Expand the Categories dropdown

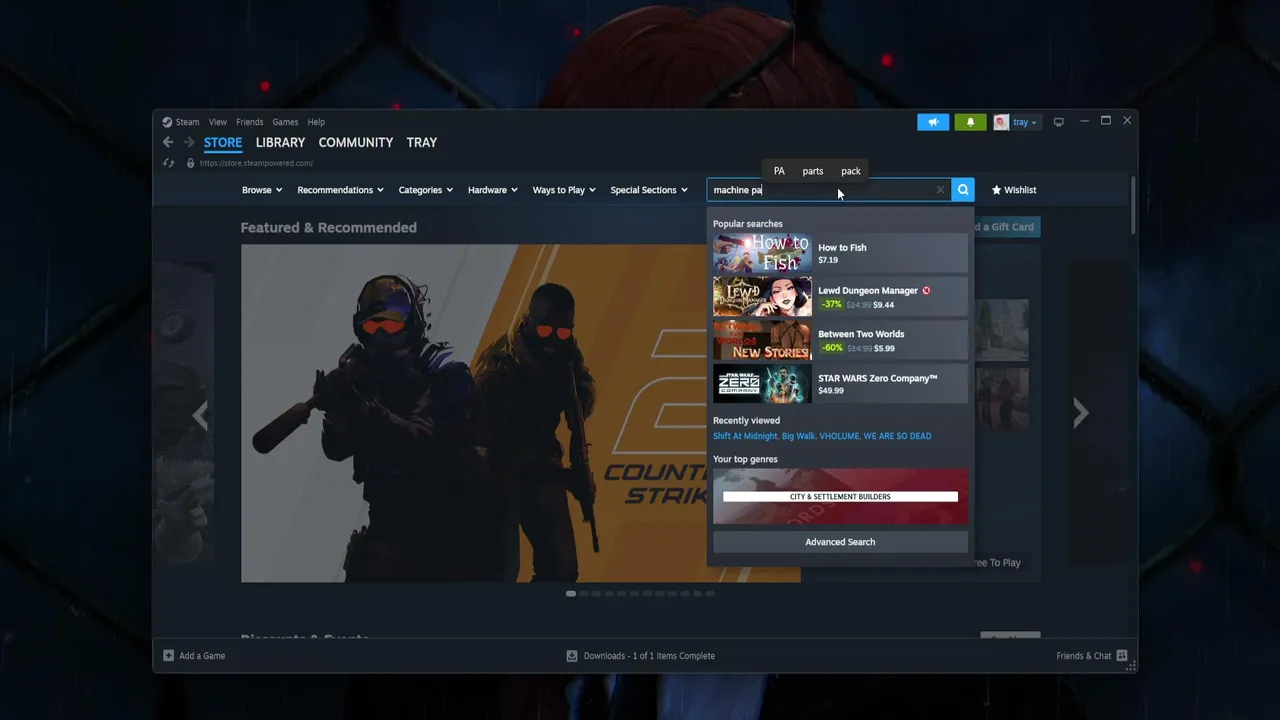point(426,190)
